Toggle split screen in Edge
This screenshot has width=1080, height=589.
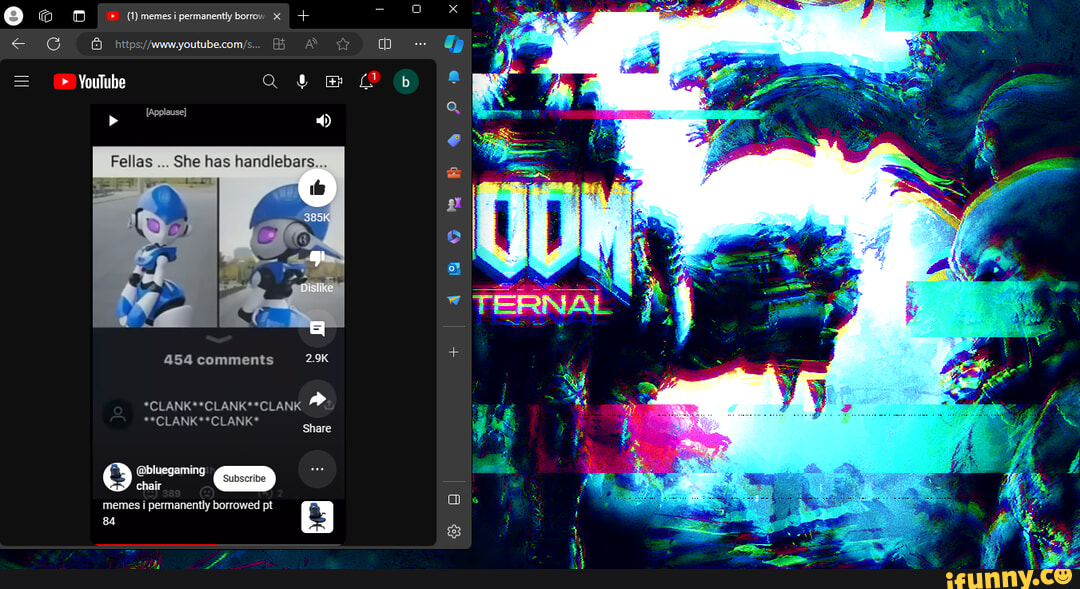click(x=385, y=44)
